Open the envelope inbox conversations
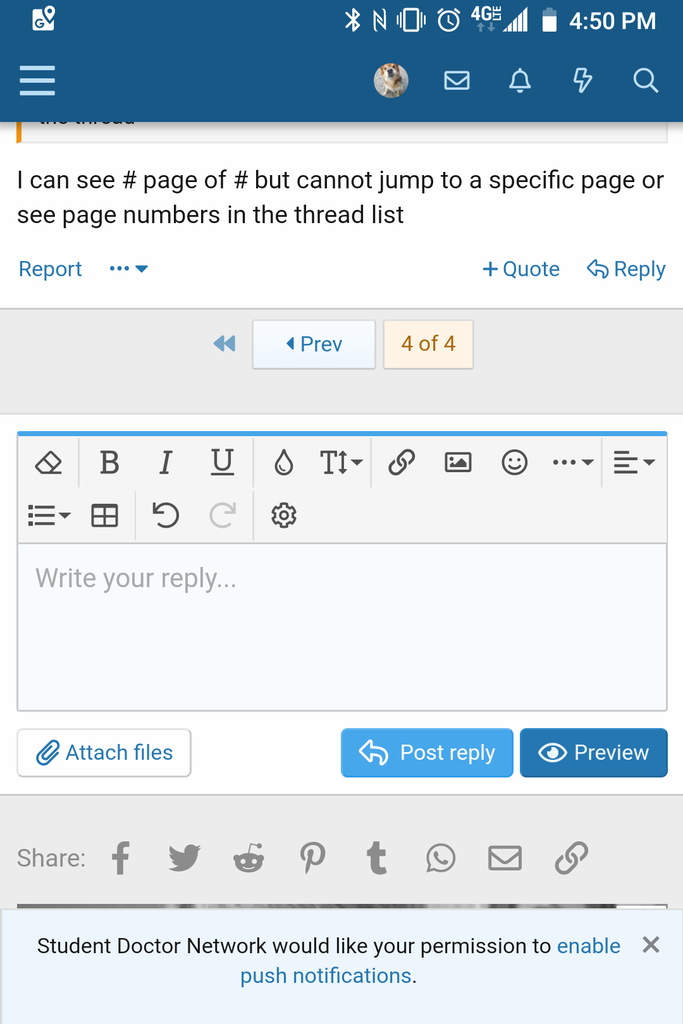Screen dimensions: 683x1024 pos(457,80)
